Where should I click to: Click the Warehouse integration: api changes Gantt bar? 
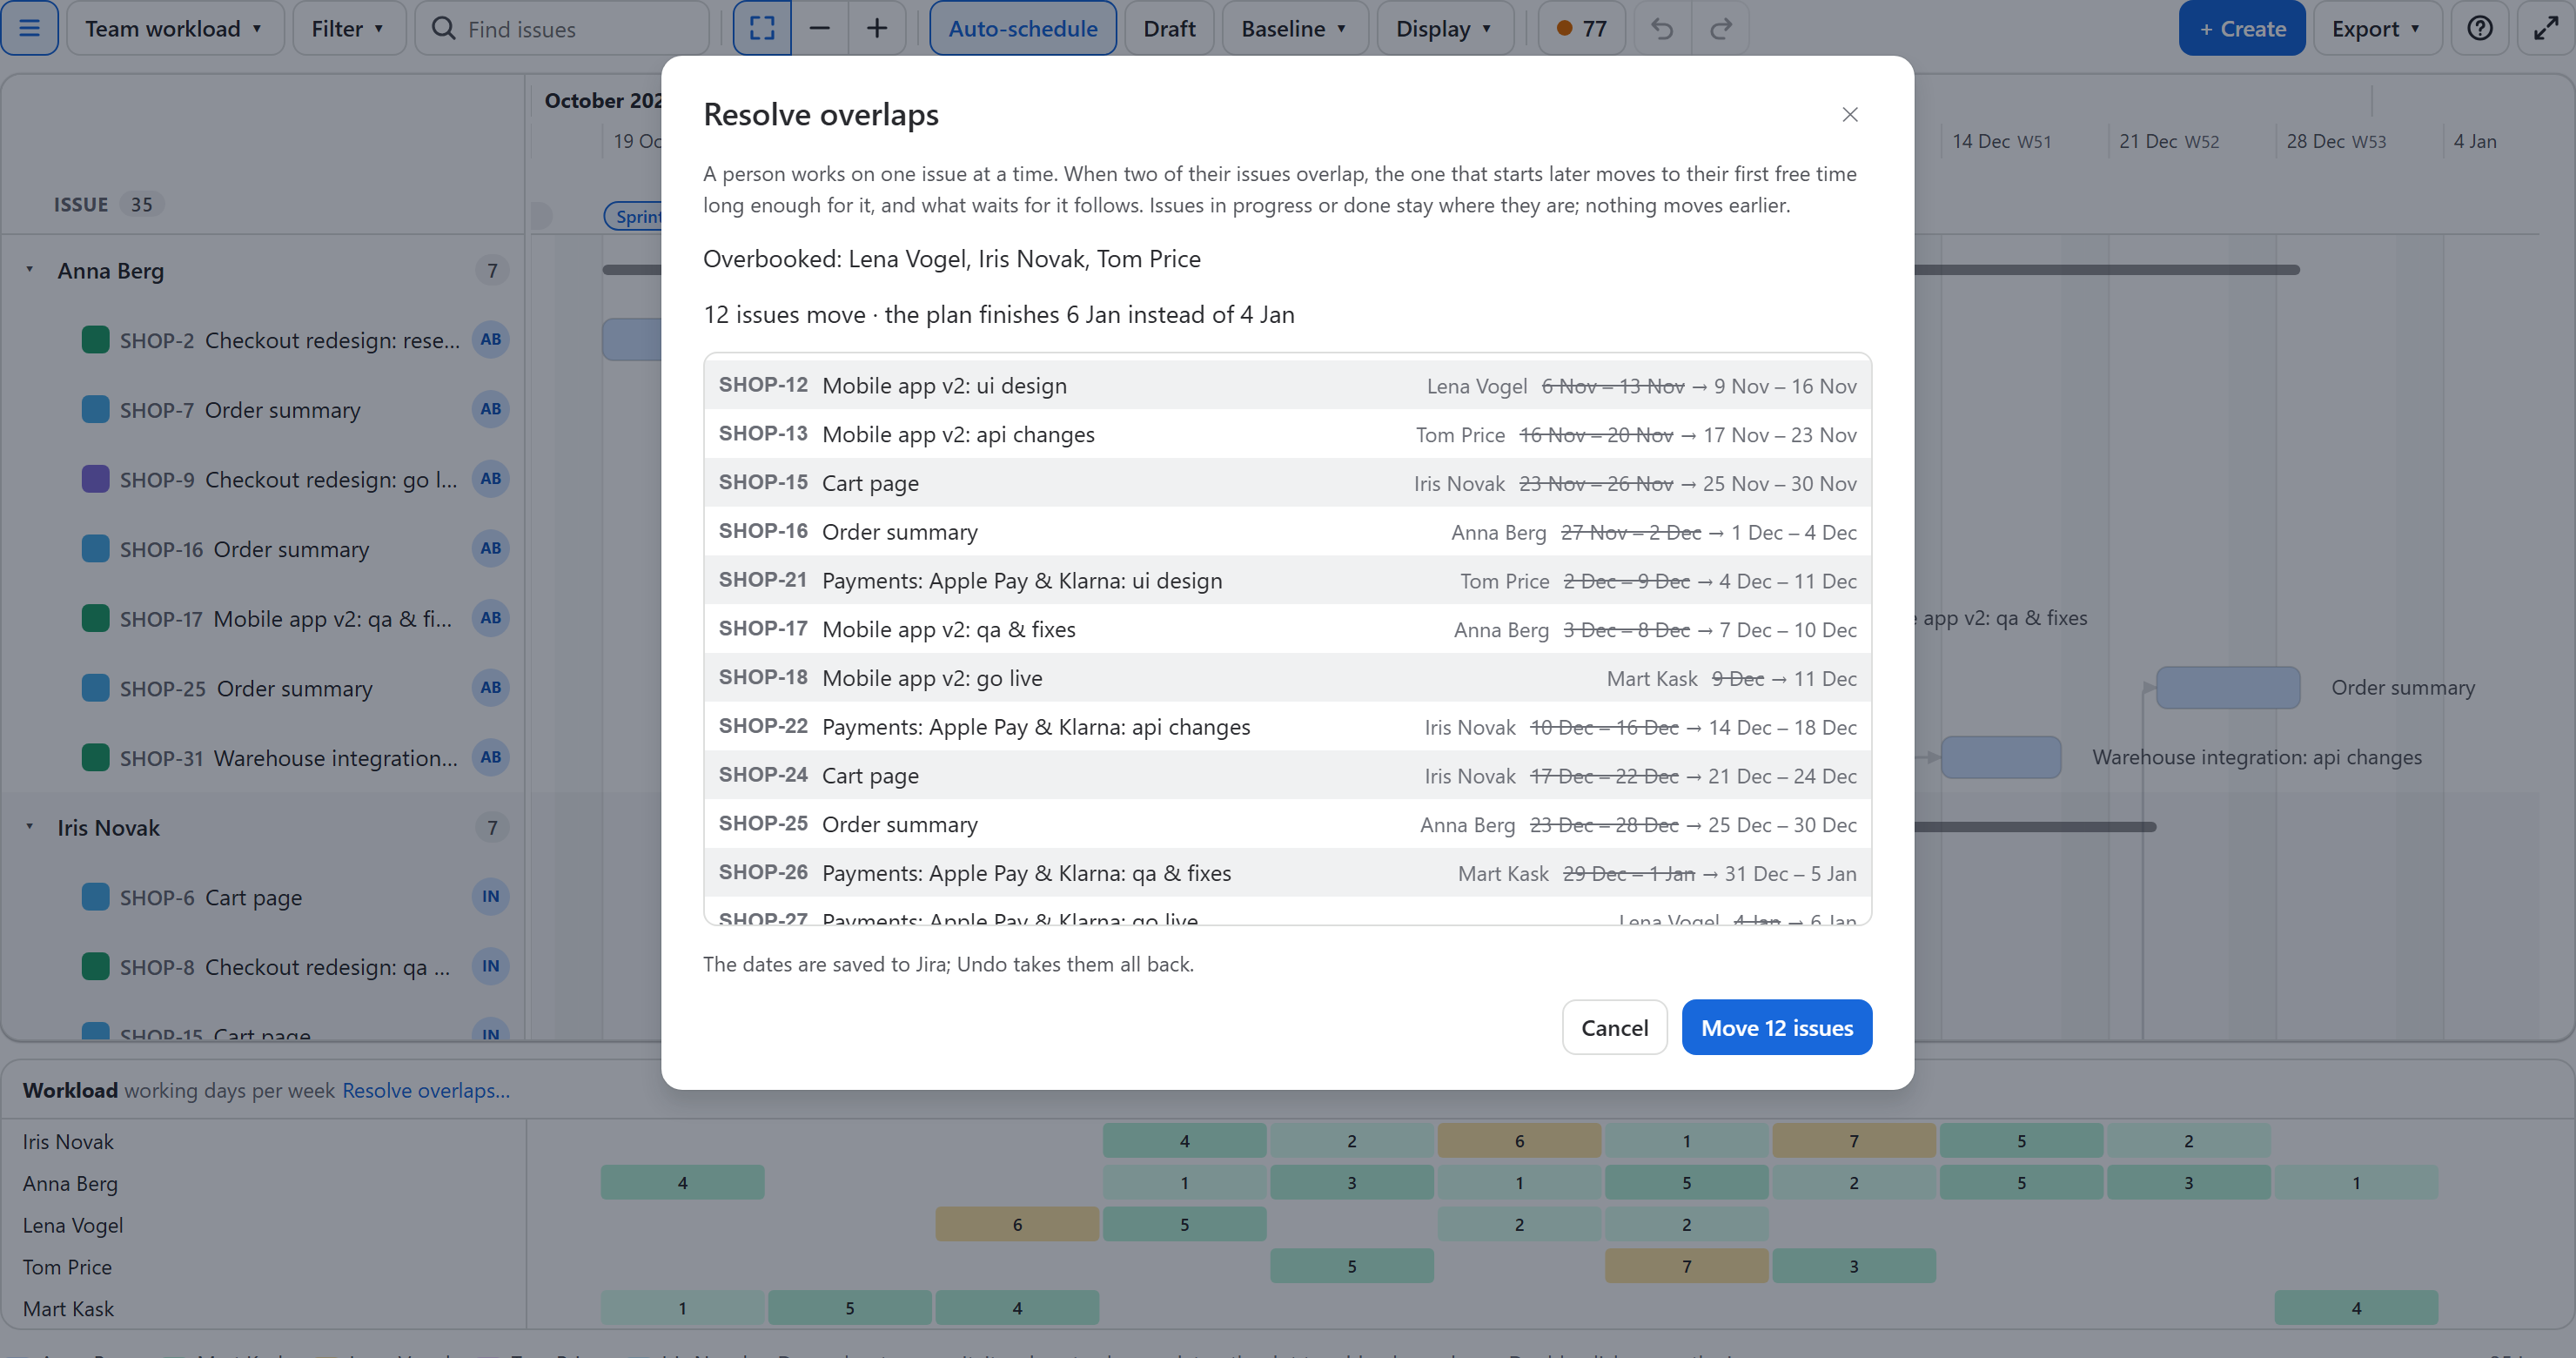2000,757
